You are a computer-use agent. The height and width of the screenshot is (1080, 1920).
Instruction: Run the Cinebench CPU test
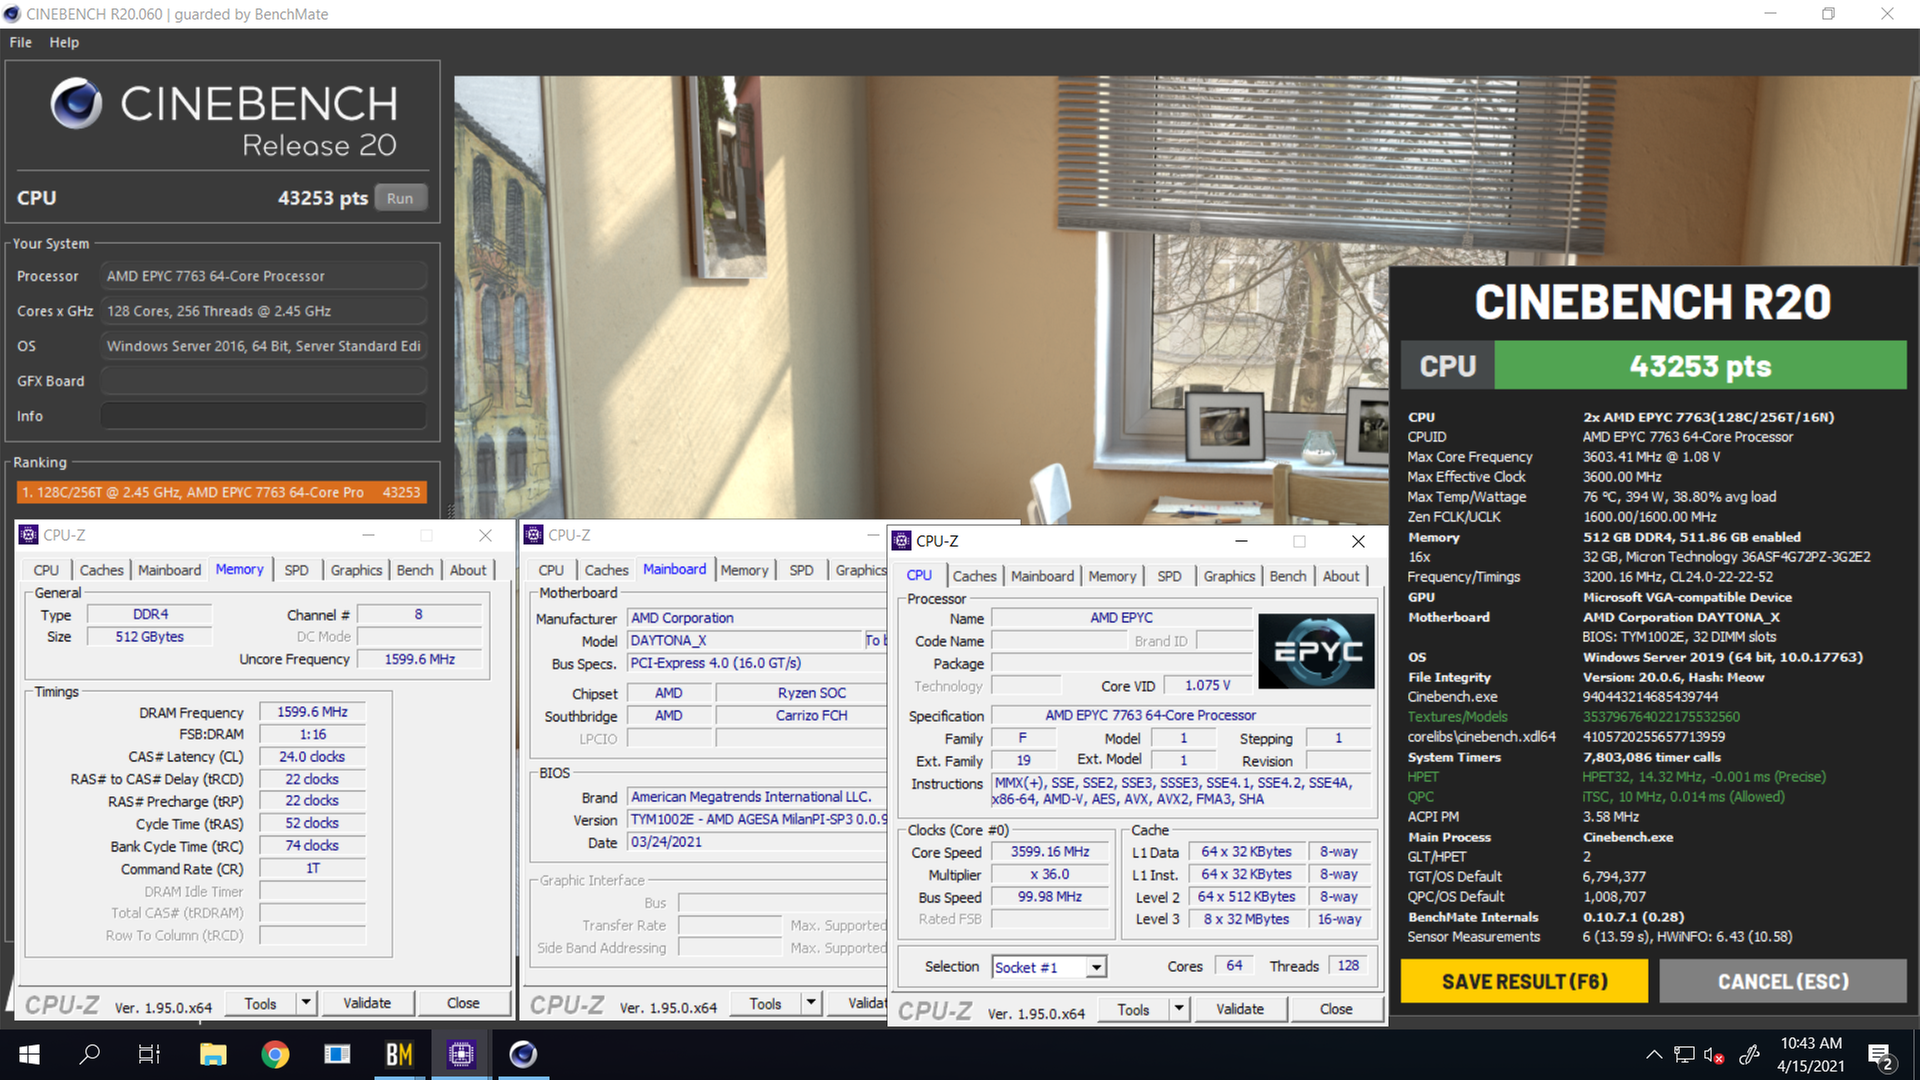point(400,198)
